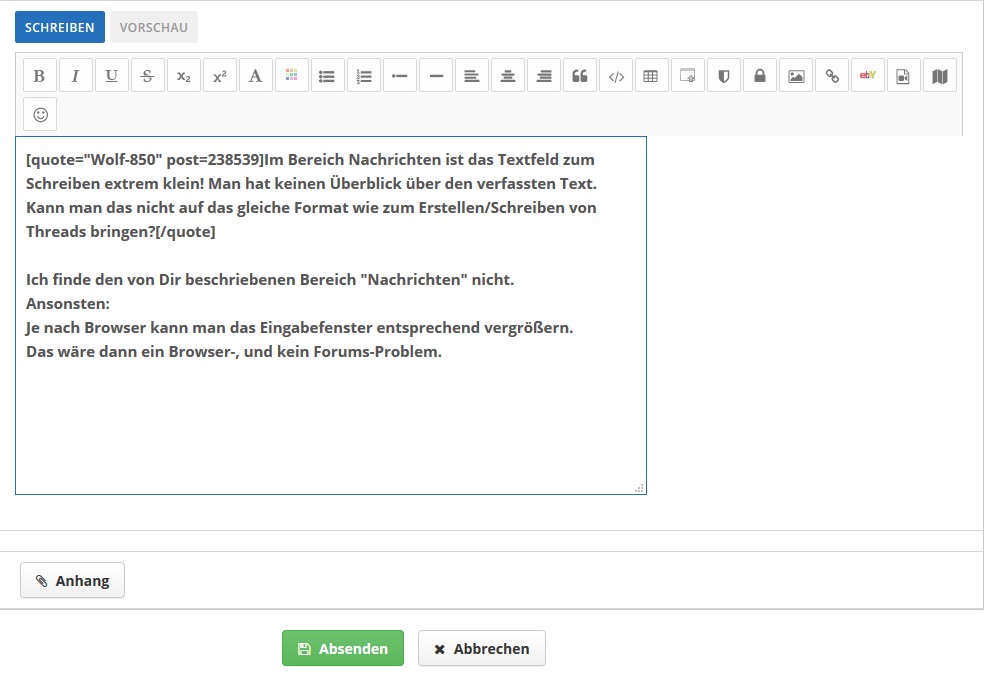Open the text color palette
The height and width of the screenshot is (683, 998).
click(x=292, y=76)
